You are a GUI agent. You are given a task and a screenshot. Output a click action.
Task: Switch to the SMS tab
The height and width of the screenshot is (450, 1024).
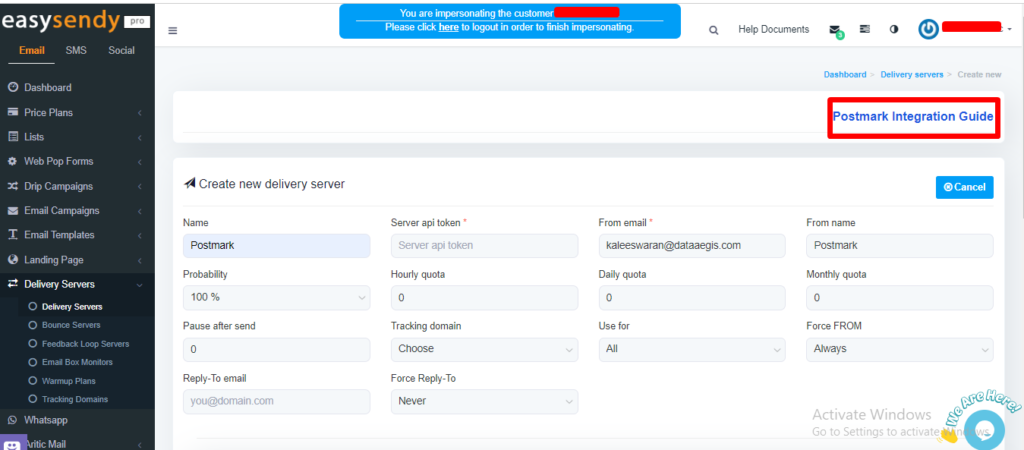(x=76, y=51)
